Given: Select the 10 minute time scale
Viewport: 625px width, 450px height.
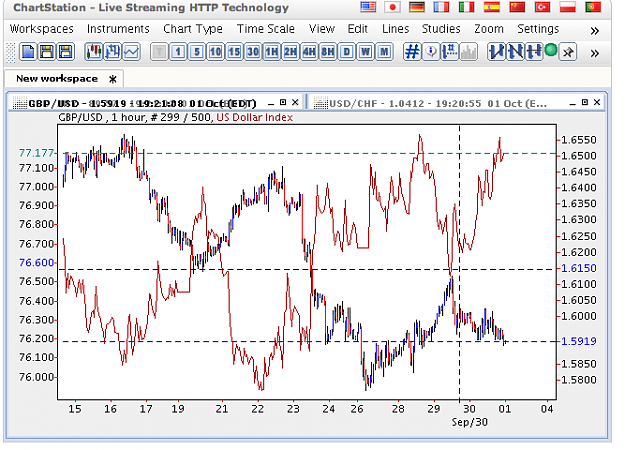Looking at the screenshot, I should (x=216, y=52).
